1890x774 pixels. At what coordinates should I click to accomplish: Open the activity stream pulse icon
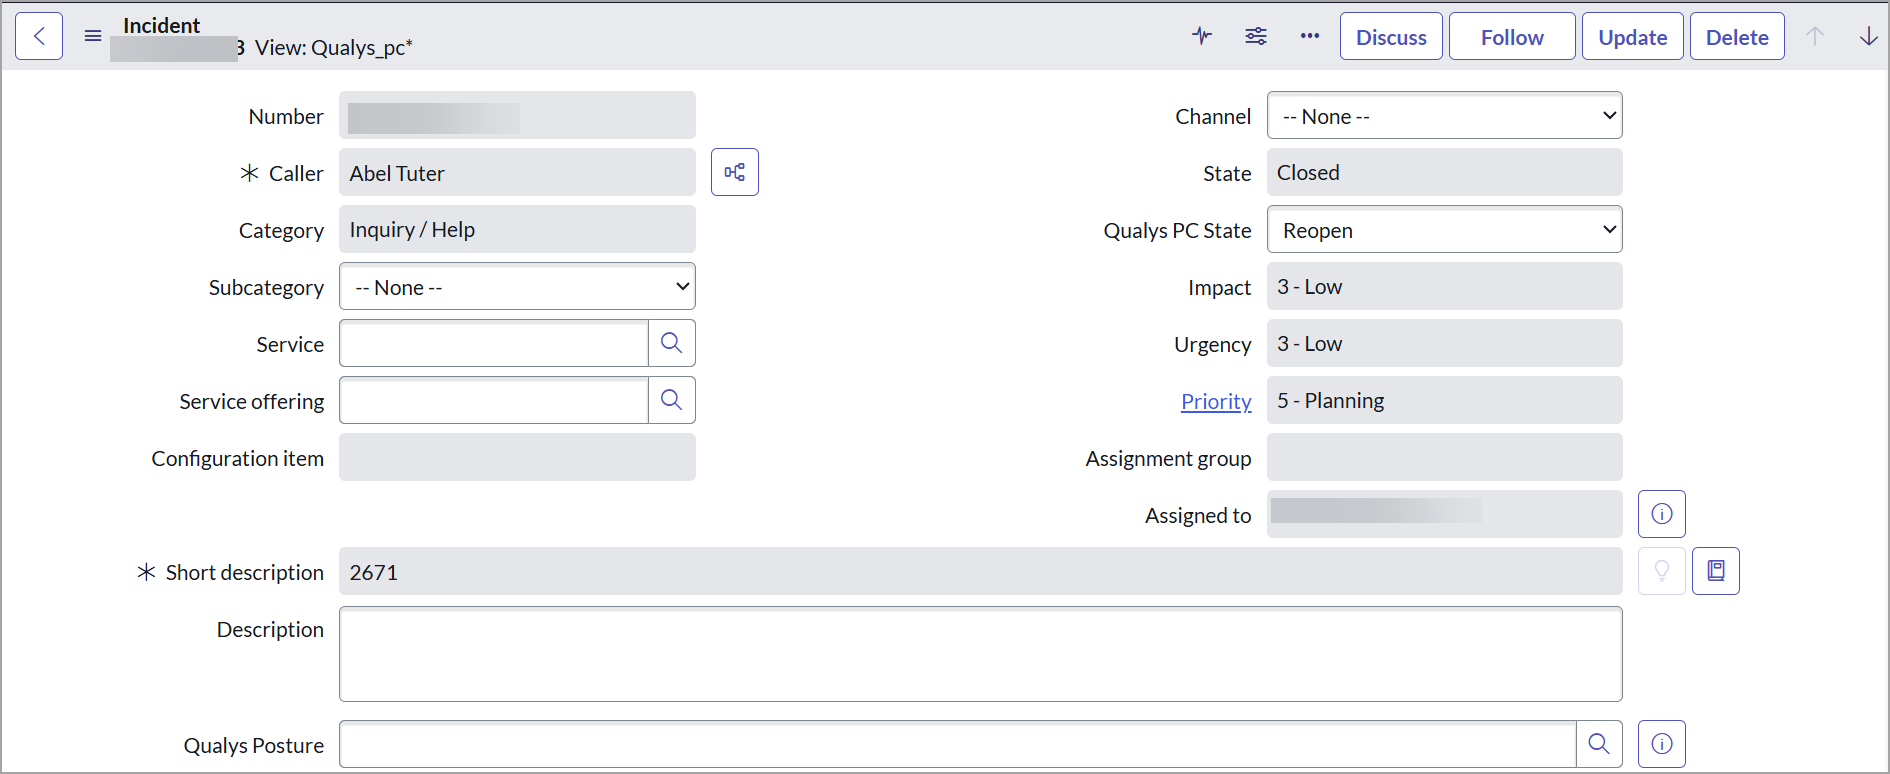(1202, 37)
